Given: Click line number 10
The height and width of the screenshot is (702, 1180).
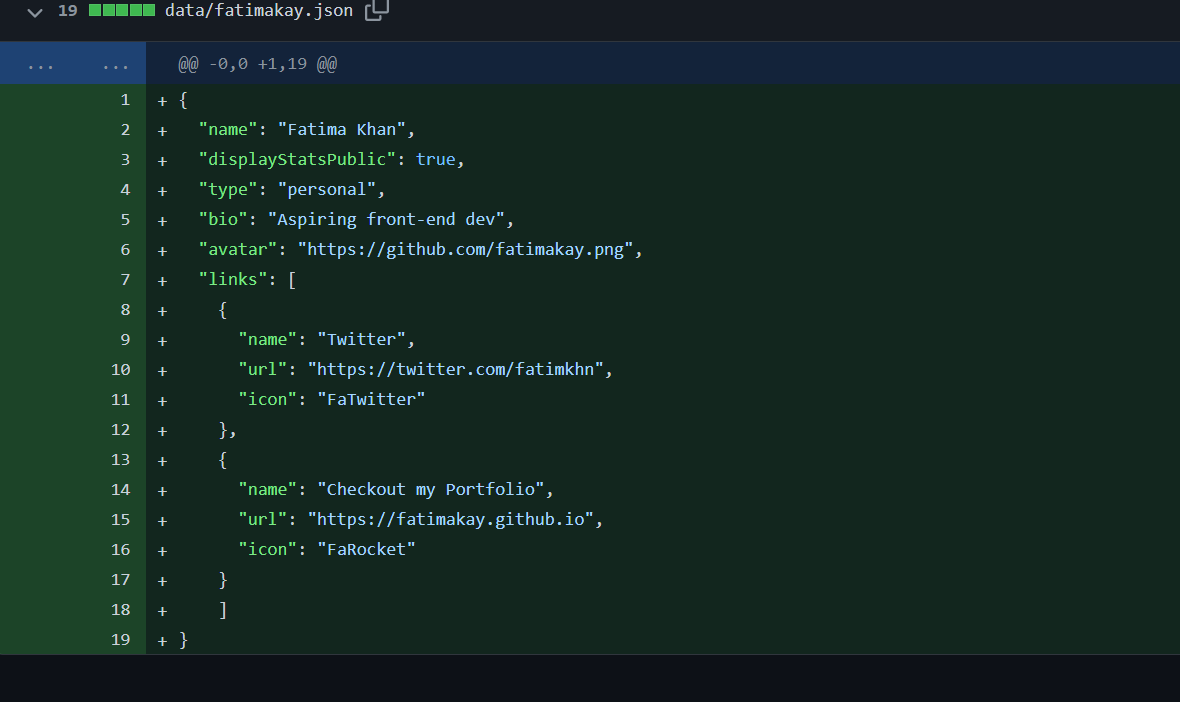Looking at the screenshot, I should point(120,370).
